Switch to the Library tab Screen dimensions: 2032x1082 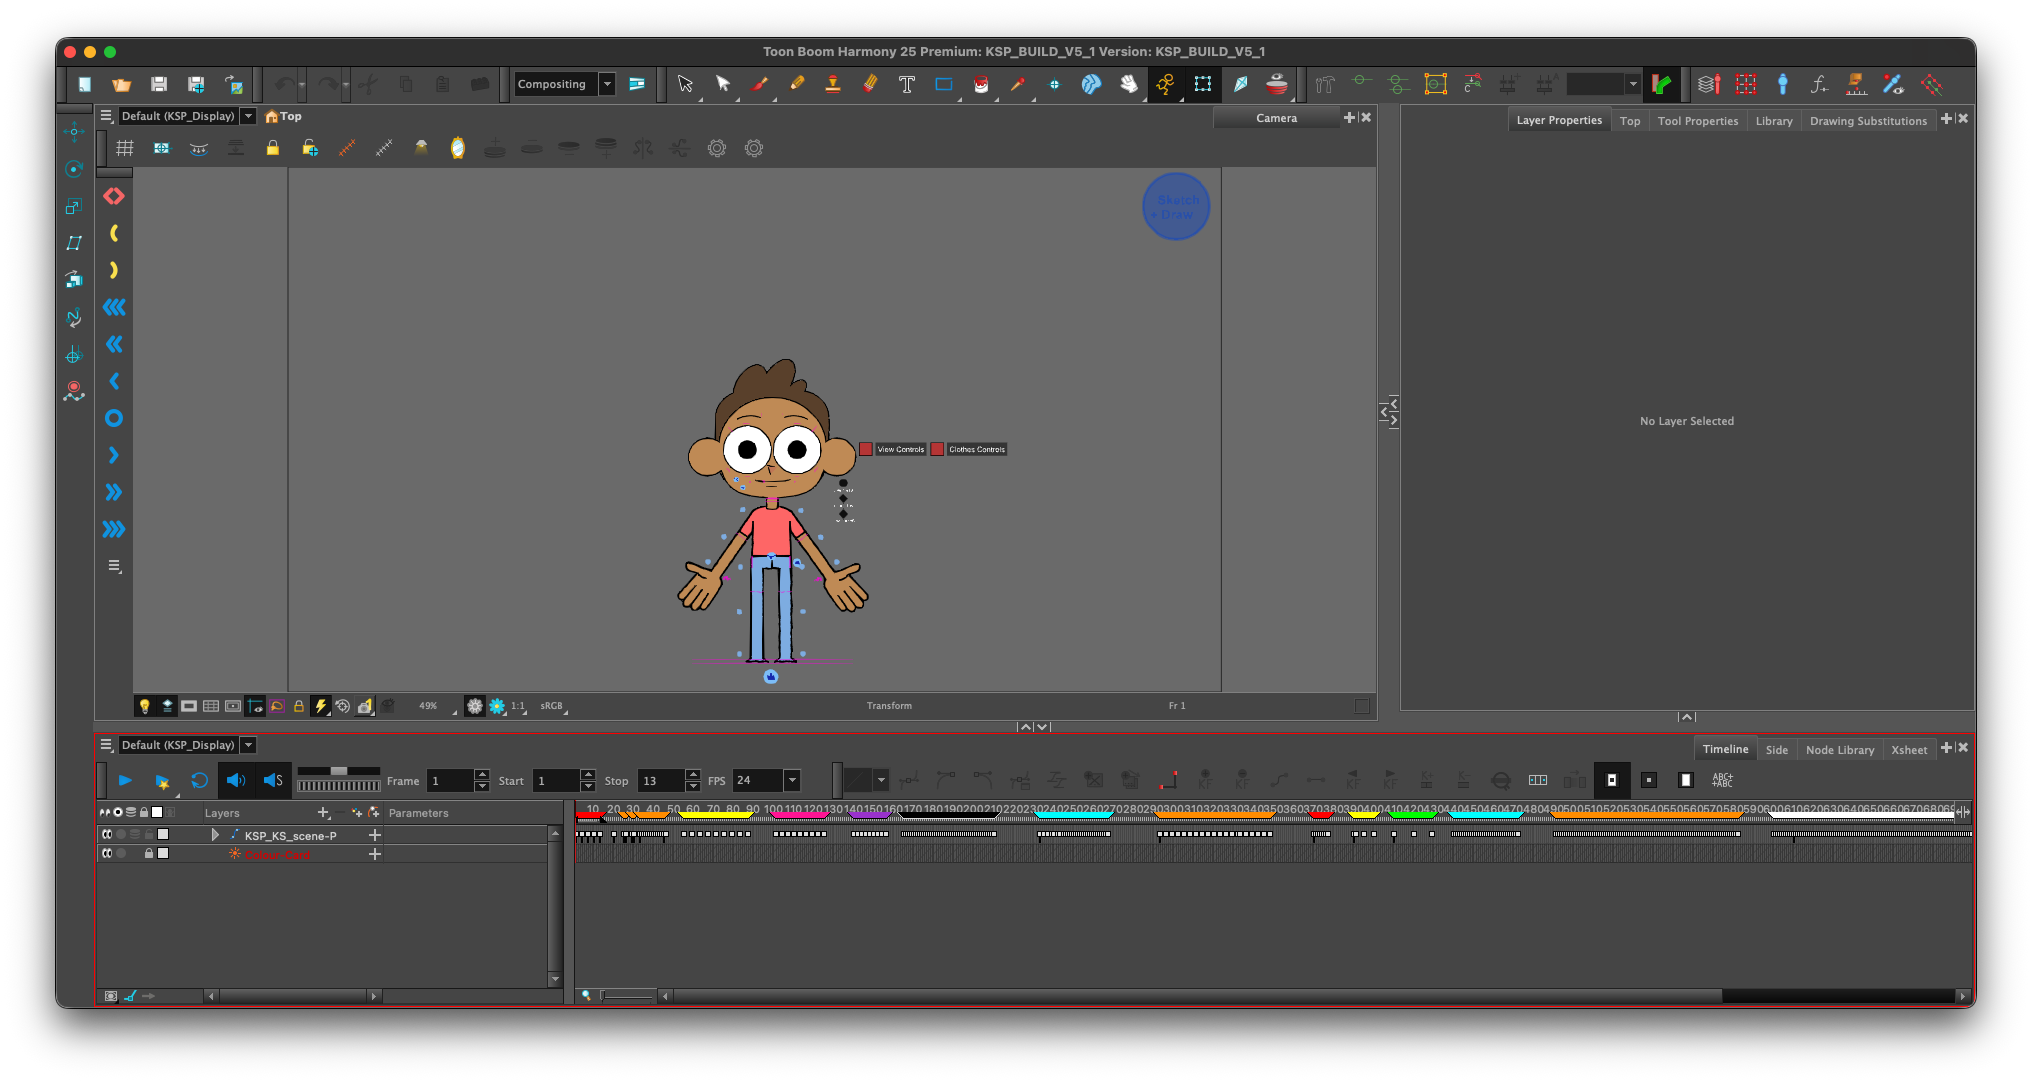(1774, 121)
